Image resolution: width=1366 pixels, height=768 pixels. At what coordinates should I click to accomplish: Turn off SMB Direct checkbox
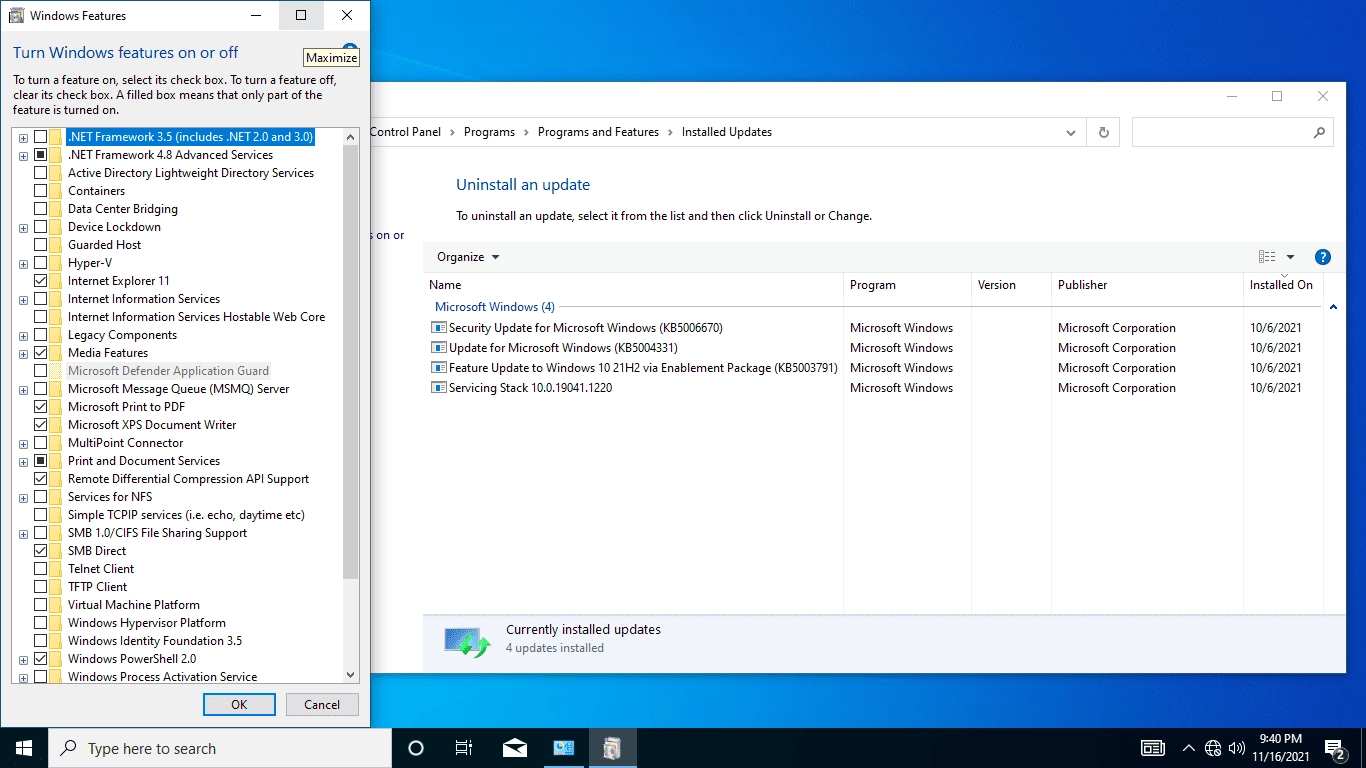pyautogui.click(x=40, y=551)
